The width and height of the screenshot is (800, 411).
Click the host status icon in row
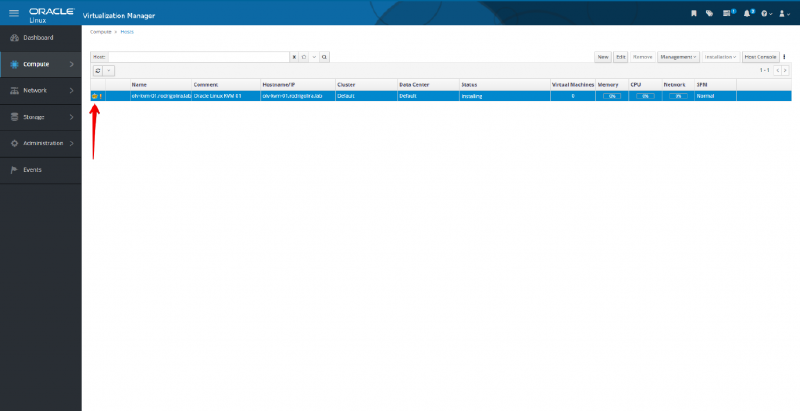click(95, 96)
